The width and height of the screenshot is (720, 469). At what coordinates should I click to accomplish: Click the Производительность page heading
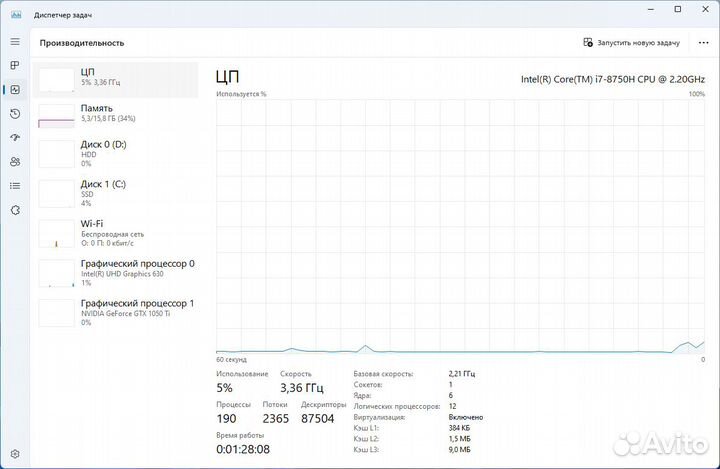point(82,43)
